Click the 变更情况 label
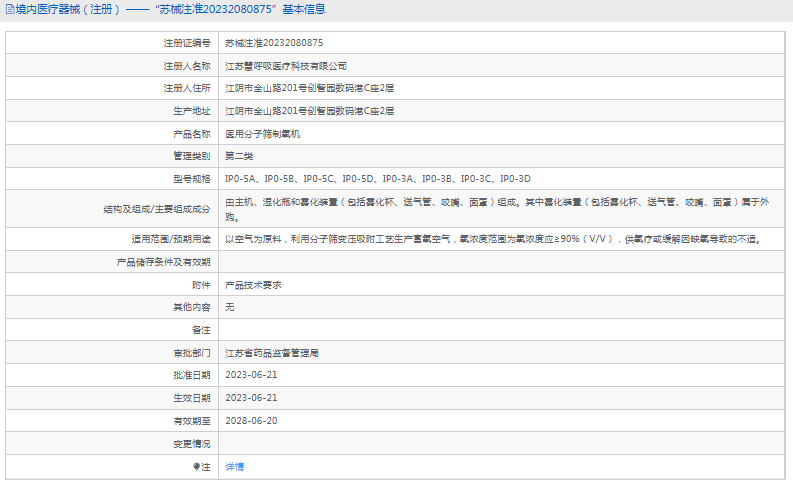The height and width of the screenshot is (482, 793). 192,444
